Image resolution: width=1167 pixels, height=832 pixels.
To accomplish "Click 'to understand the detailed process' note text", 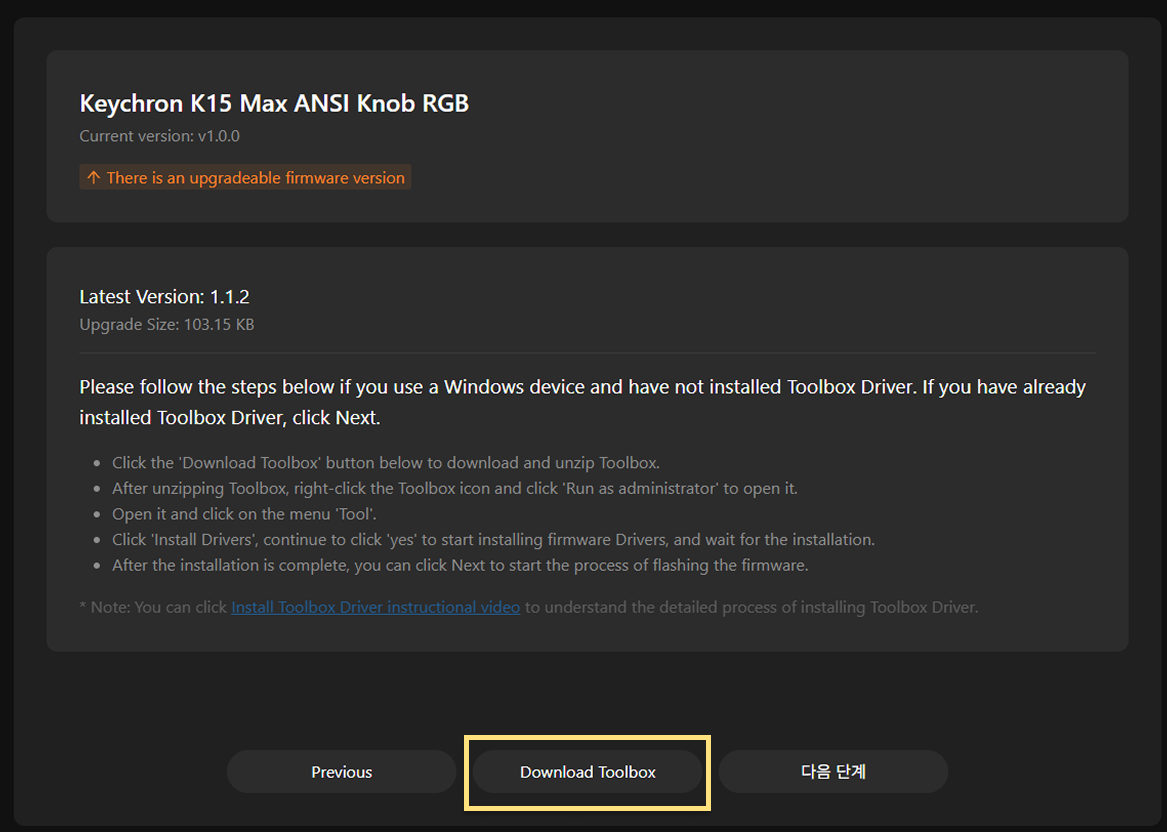I will (751, 607).
